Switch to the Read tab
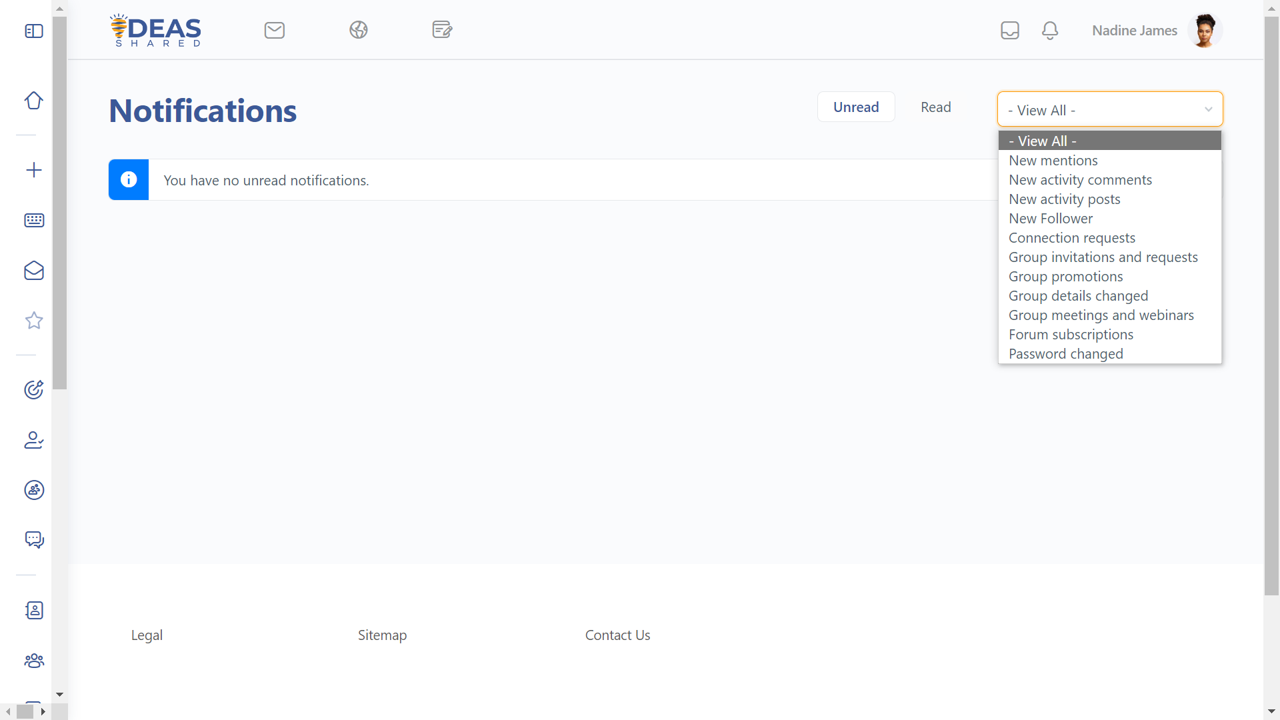The width and height of the screenshot is (1280, 720). (936, 107)
